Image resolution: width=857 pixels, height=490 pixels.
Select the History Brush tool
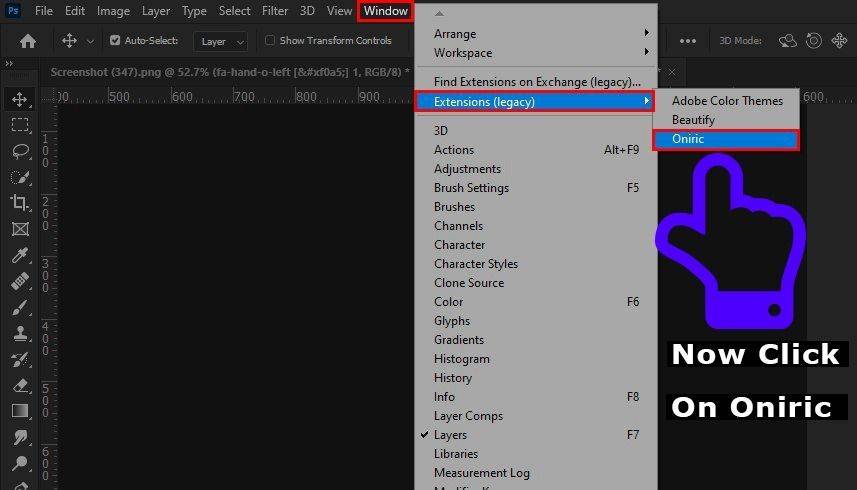[x=20, y=359]
